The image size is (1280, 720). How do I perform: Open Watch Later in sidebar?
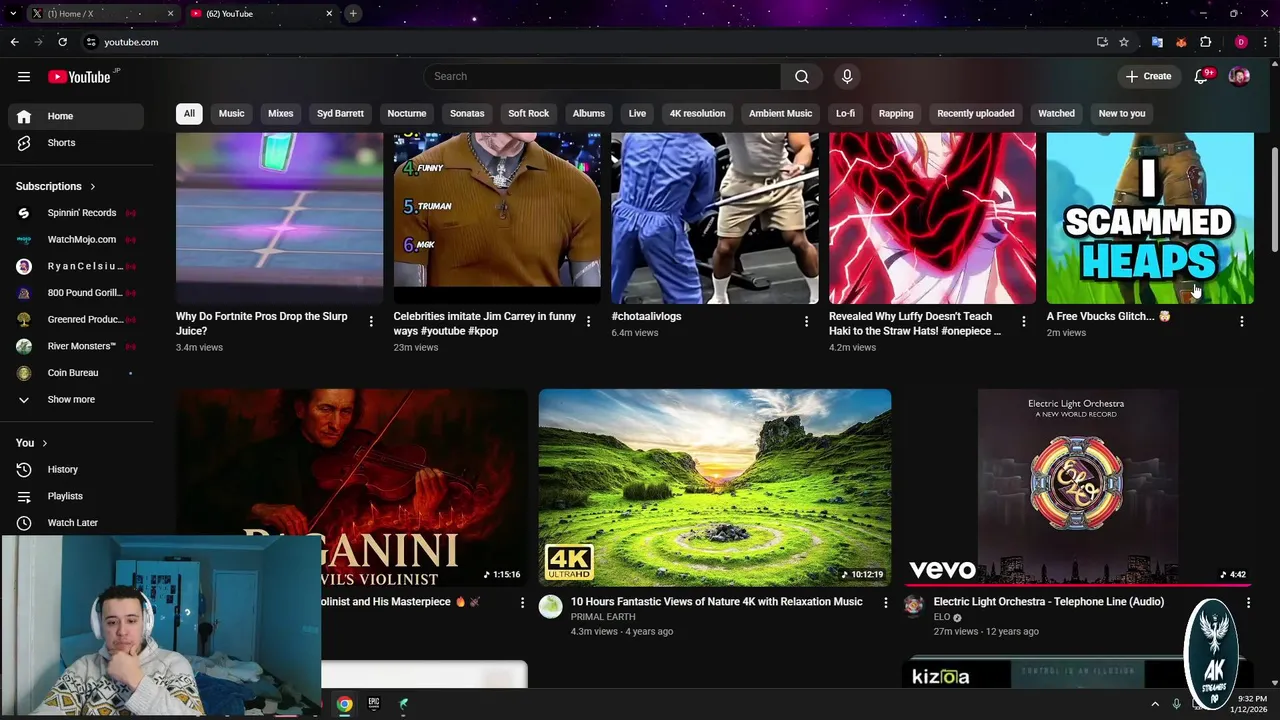pyautogui.click(x=76, y=523)
